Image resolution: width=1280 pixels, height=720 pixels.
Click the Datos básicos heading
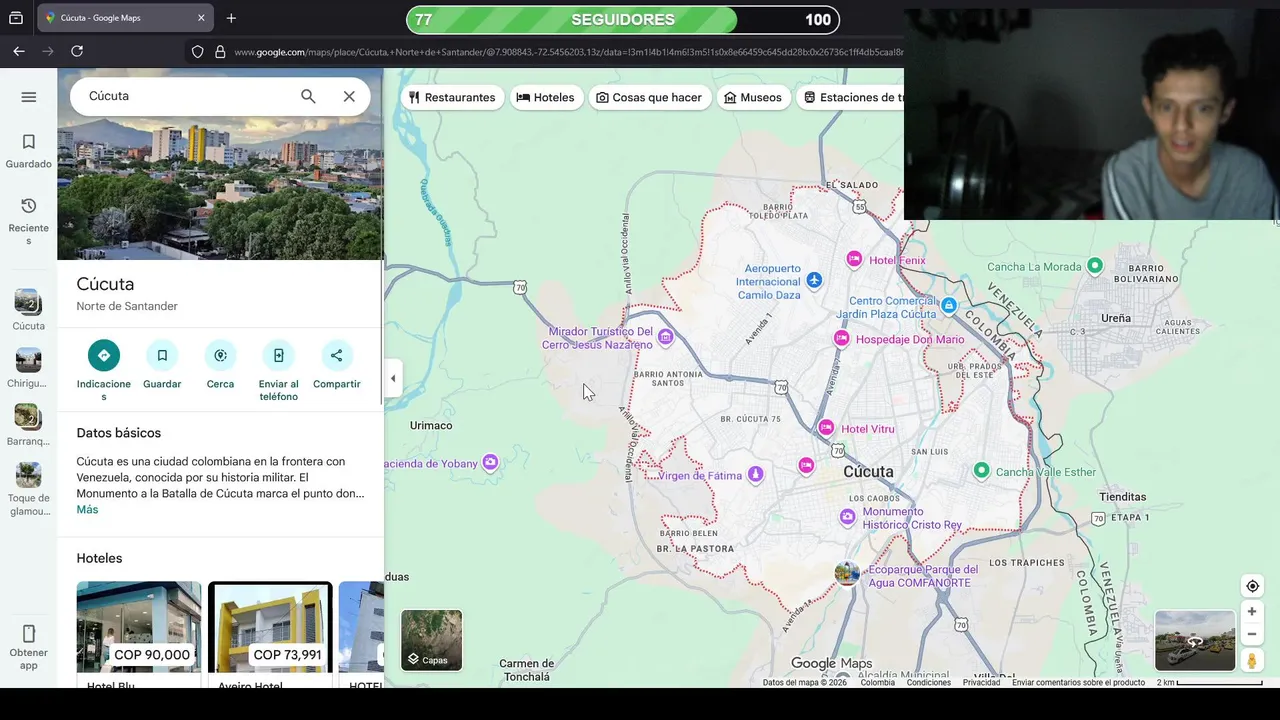118,433
